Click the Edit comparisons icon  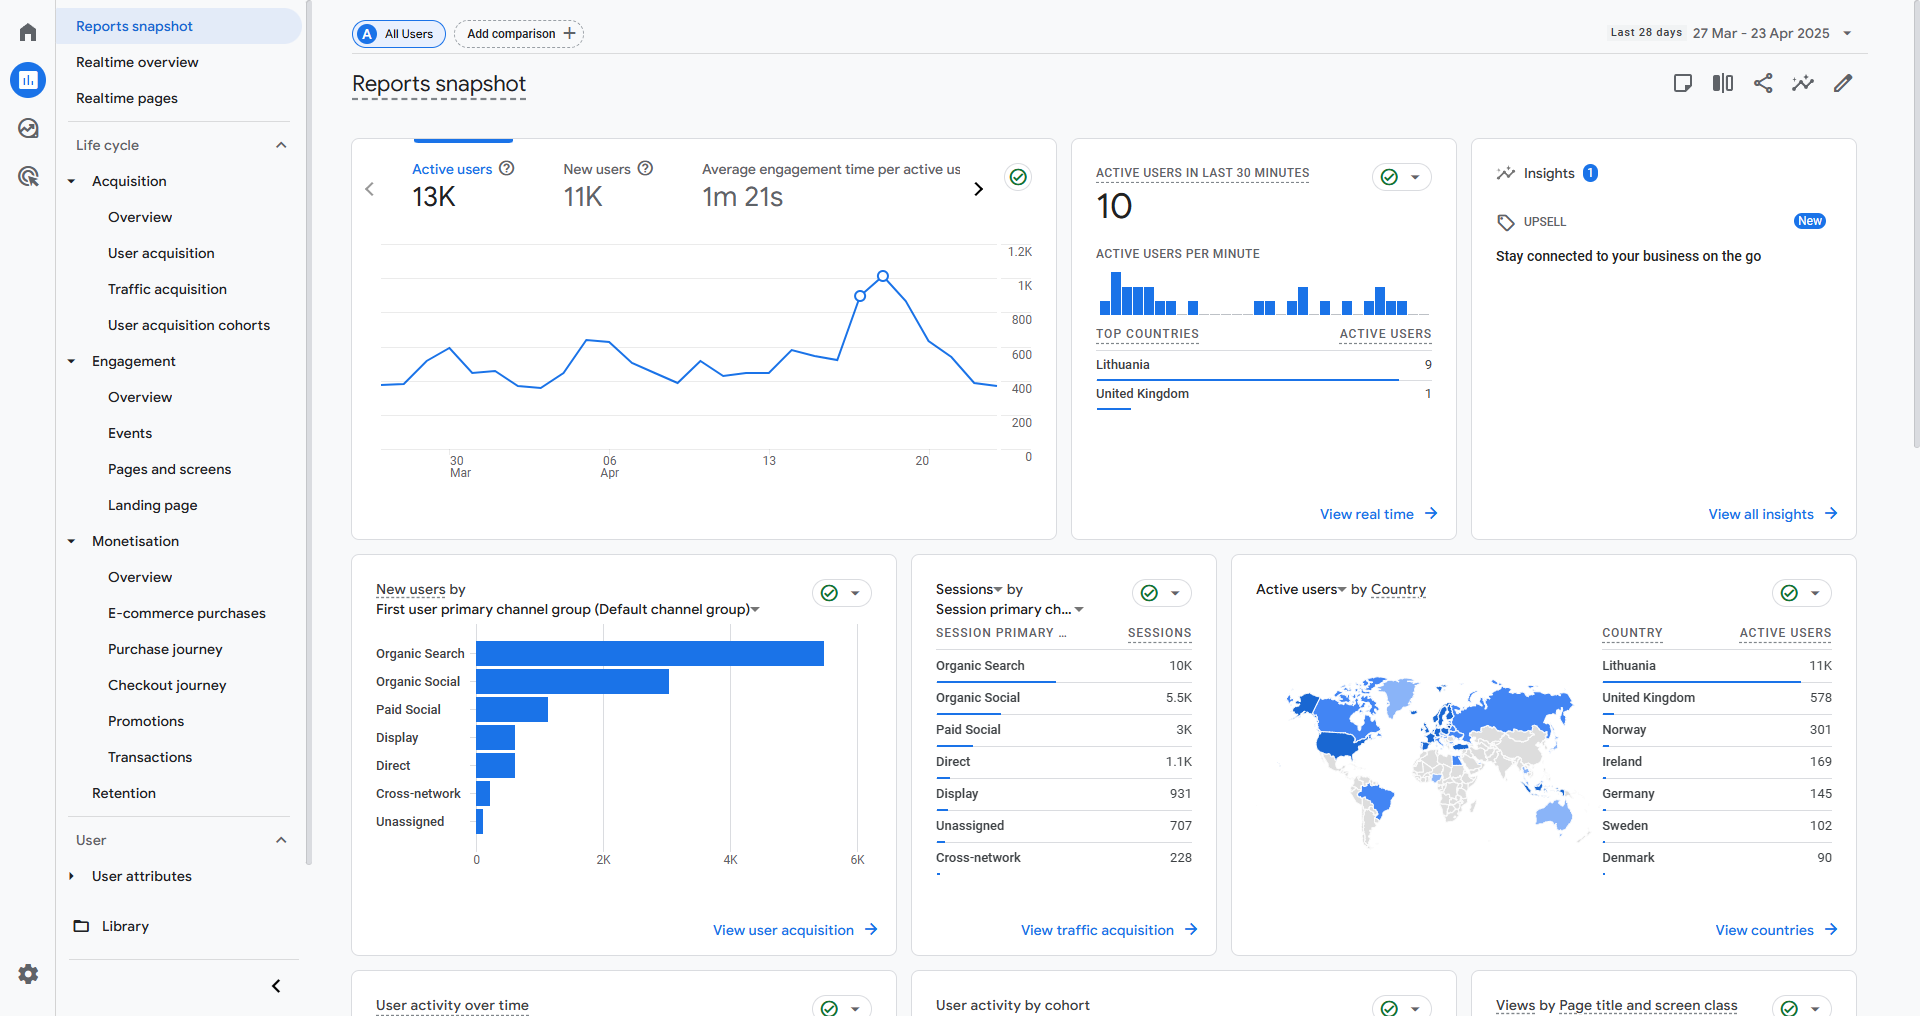click(x=1722, y=83)
